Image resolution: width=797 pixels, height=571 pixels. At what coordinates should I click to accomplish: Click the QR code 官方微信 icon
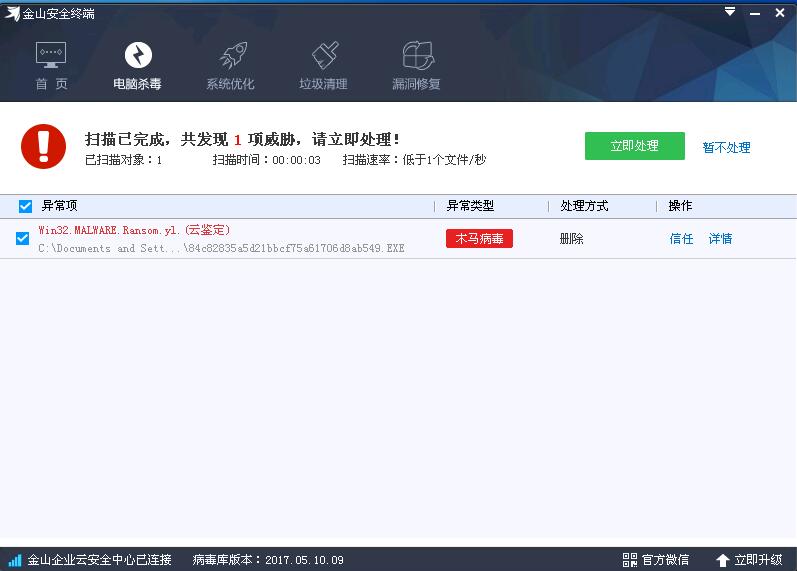(x=630, y=560)
